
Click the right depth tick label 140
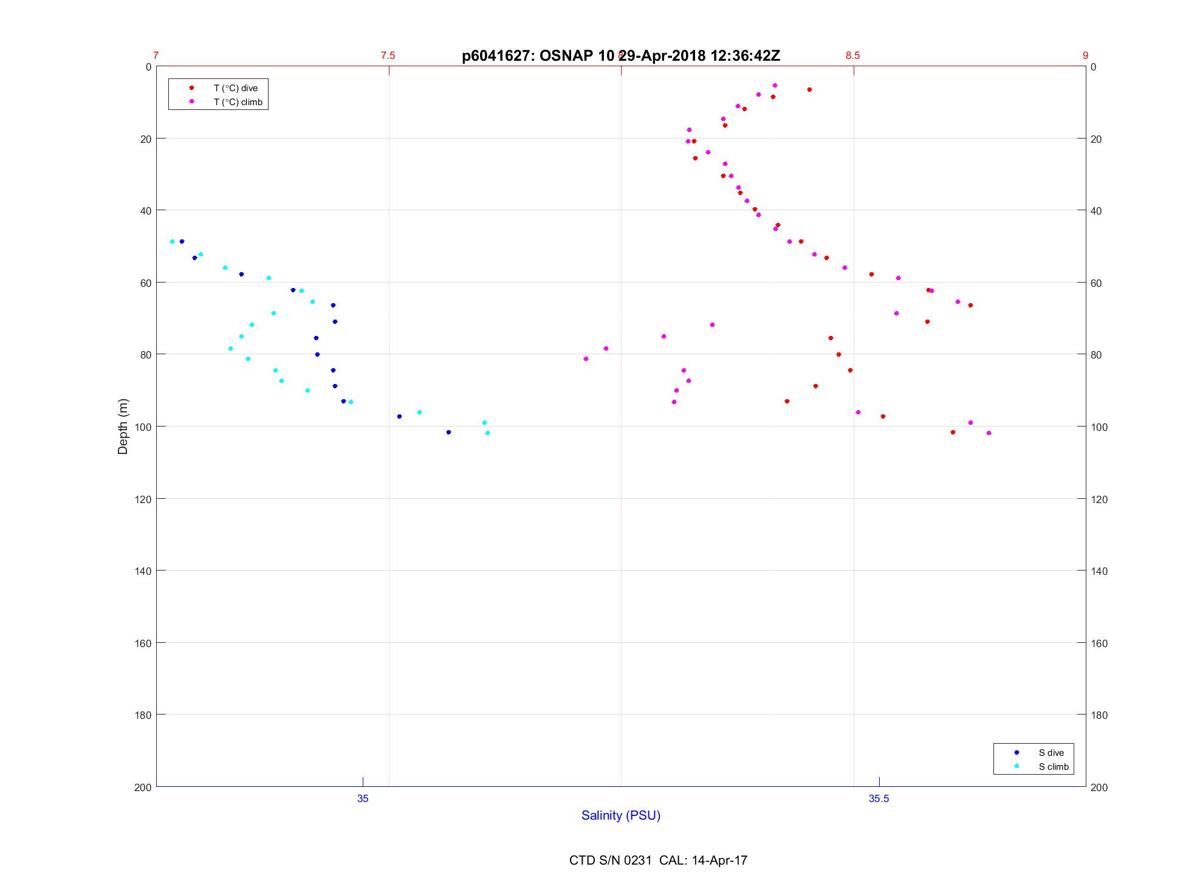[x=1099, y=571]
